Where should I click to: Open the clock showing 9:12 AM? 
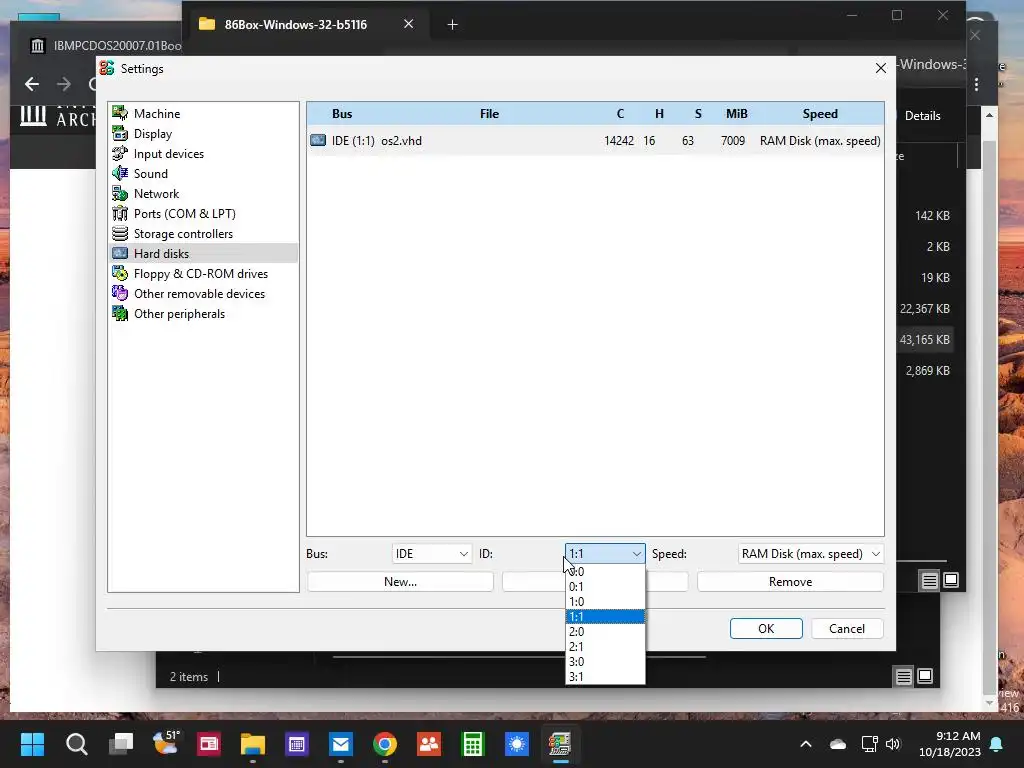(x=950, y=744)
